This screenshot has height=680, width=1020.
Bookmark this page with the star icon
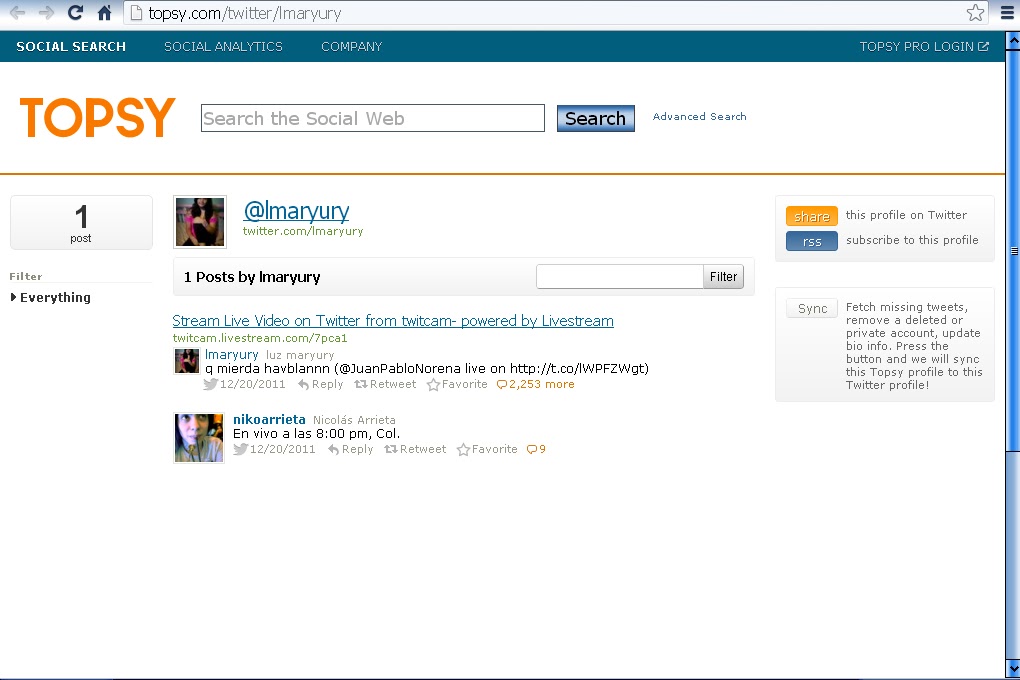(x=975, y=13)
